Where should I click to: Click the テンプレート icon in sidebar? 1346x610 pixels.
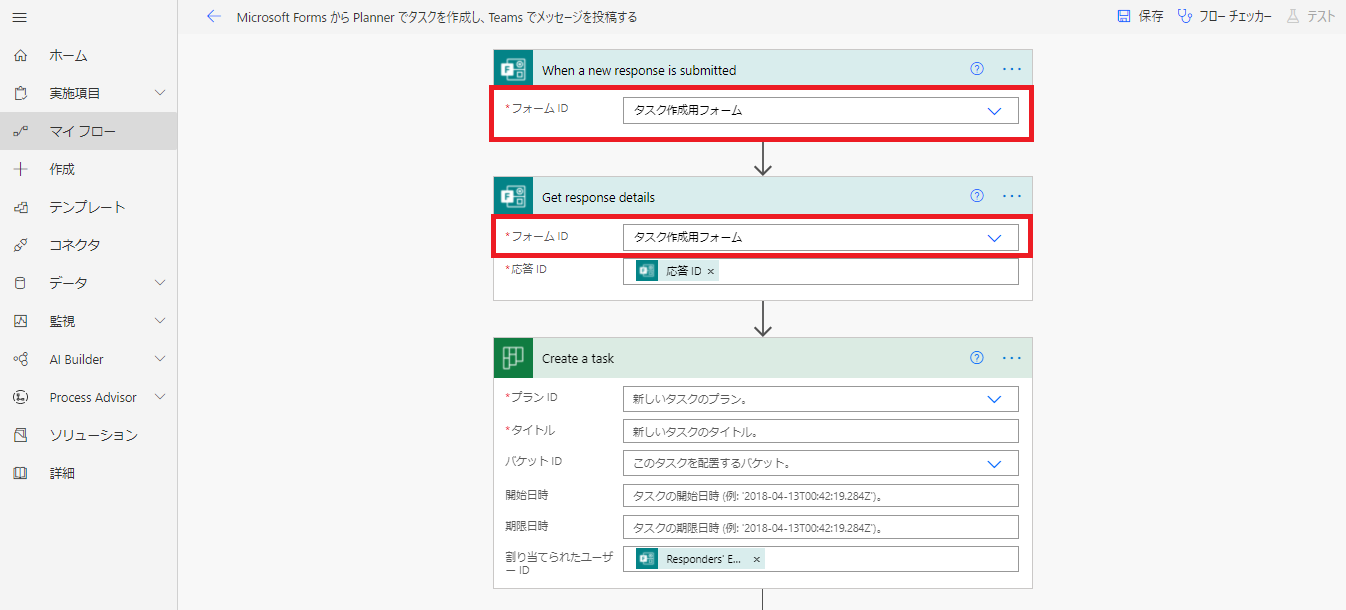(20, 208)
